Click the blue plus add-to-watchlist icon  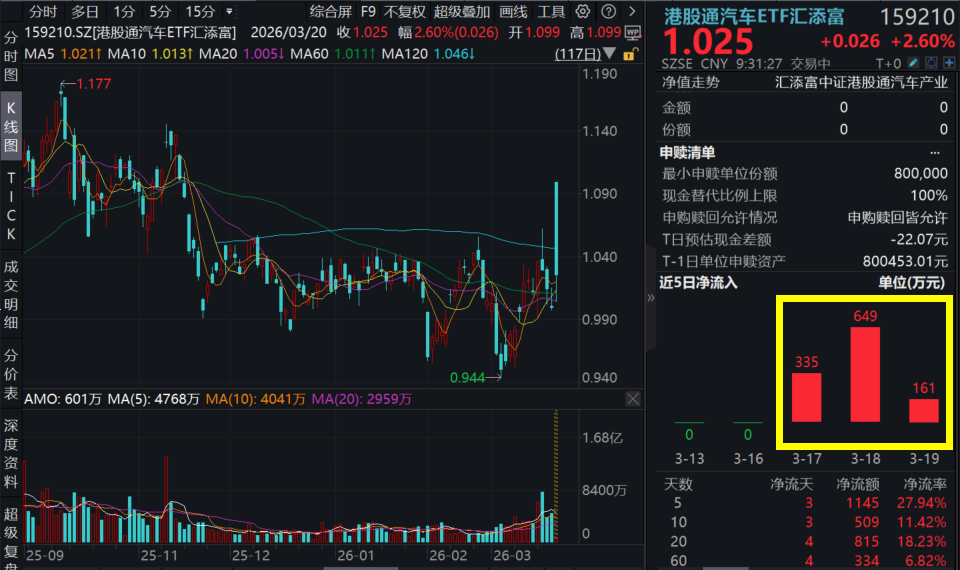949,62
